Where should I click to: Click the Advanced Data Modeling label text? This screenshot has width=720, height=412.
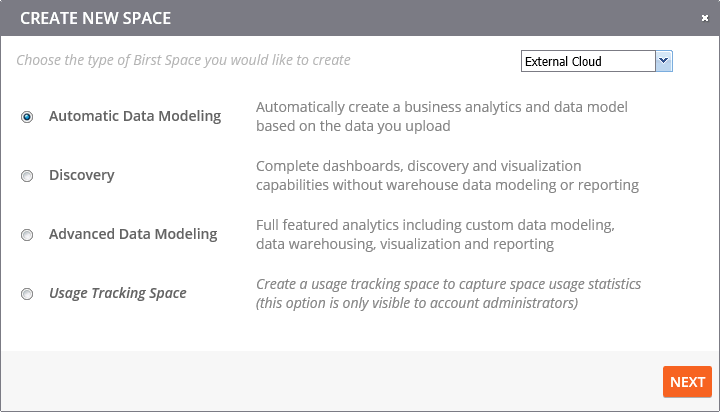[133, 234]
